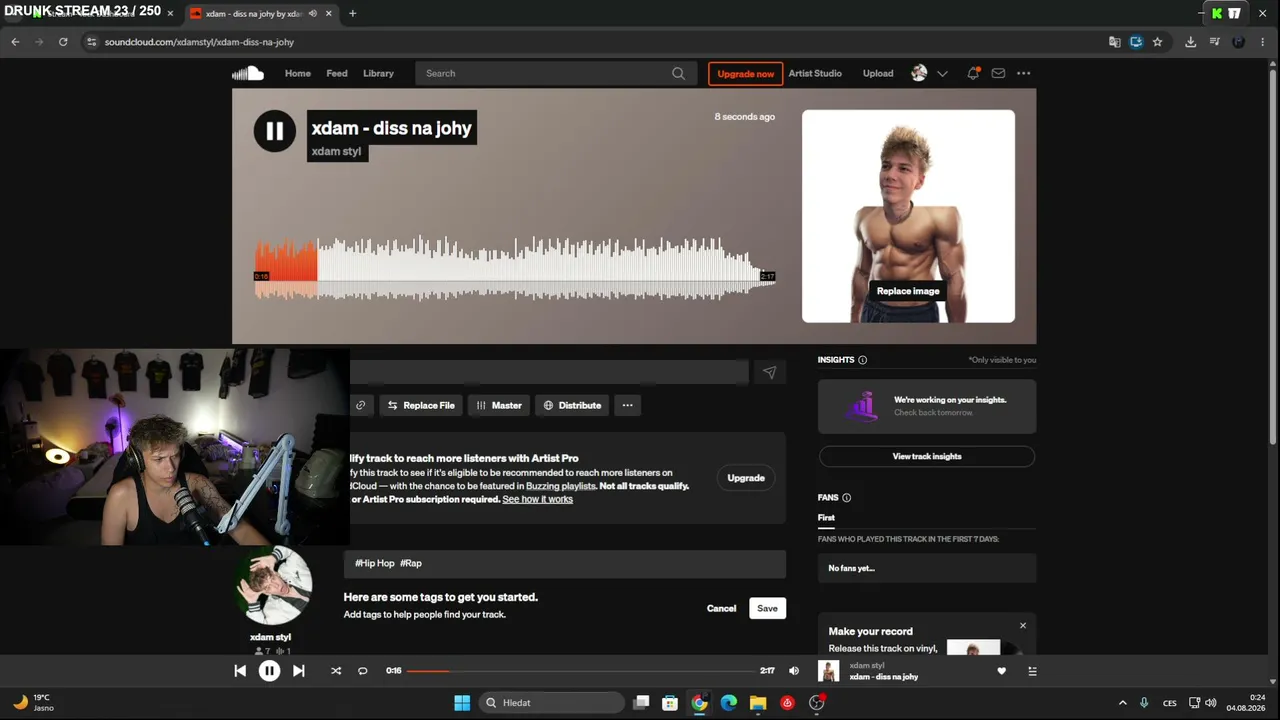1280x720 pixels.
Task: Open the xdam styl artist link in hero
Action: (336, 151)
